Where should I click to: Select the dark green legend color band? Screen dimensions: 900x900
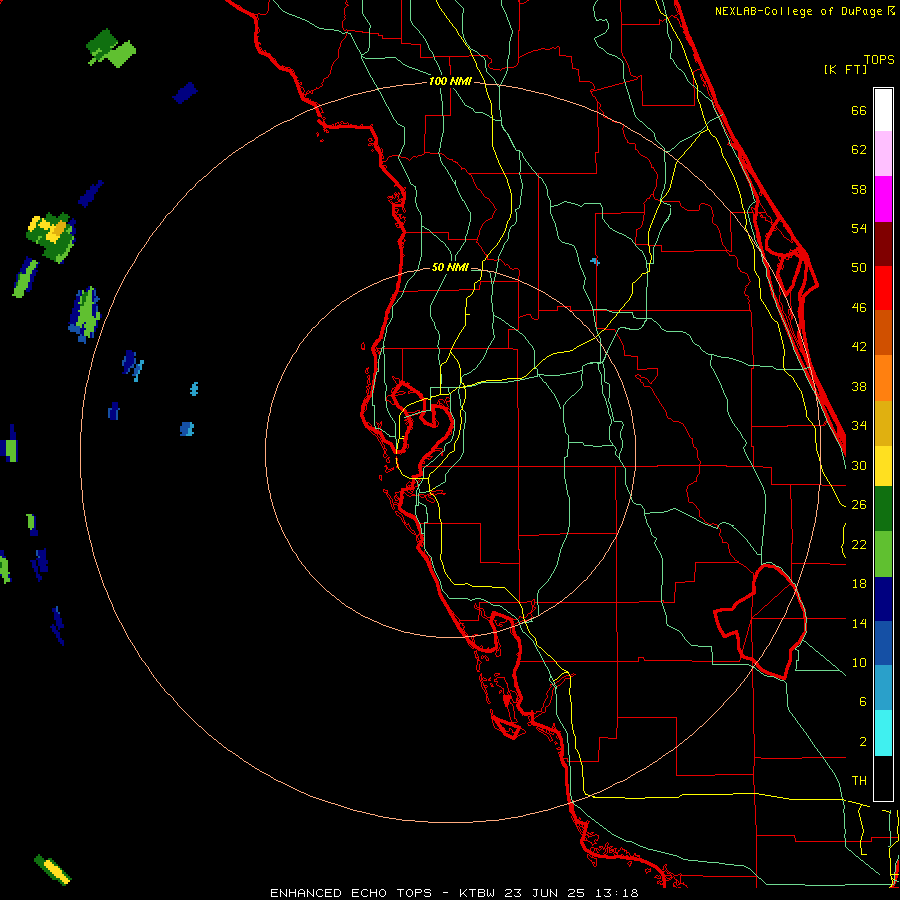(883, 509)
